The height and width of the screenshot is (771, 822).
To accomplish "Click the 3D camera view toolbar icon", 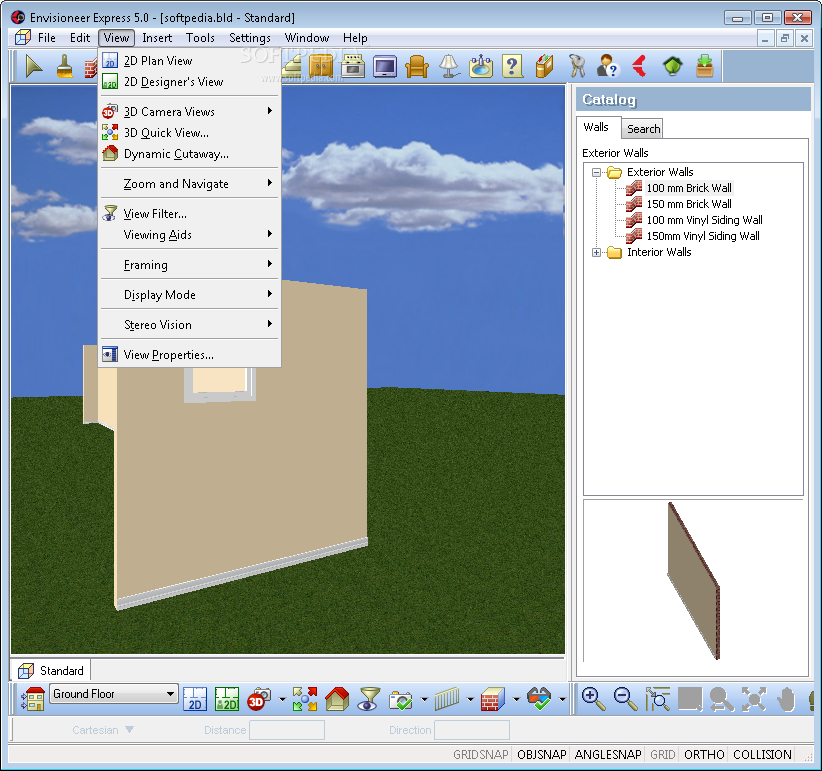I will pos(259,699).
